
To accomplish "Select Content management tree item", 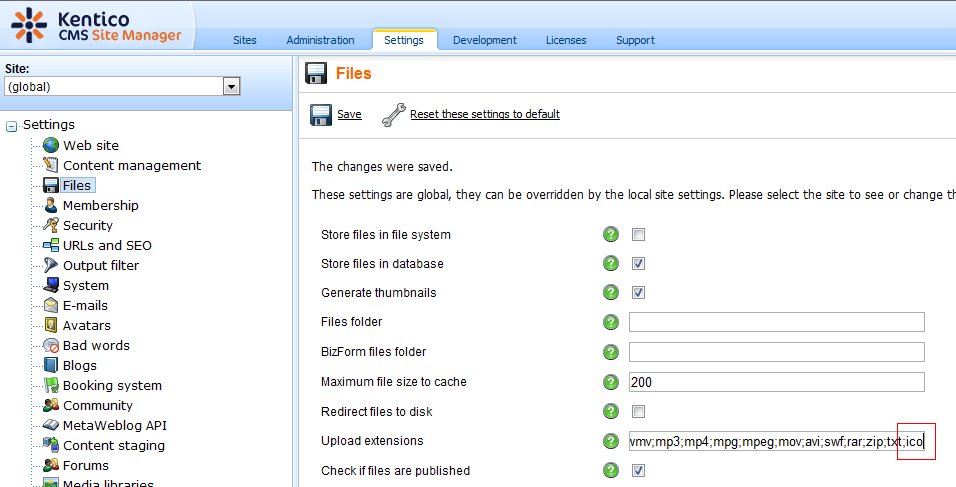I will [x=132, y=165].
